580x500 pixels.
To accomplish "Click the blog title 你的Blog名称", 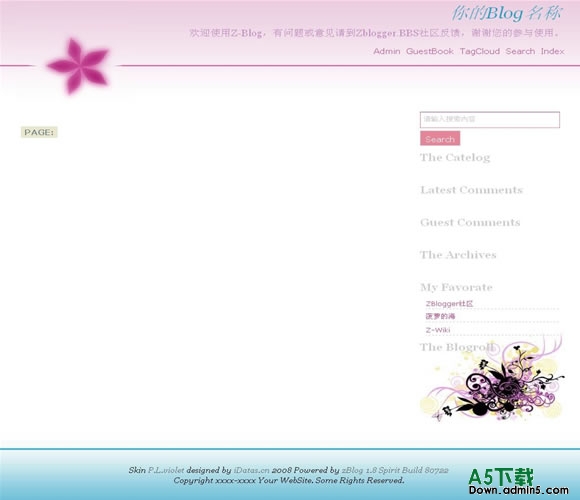I will click(507, 13).
